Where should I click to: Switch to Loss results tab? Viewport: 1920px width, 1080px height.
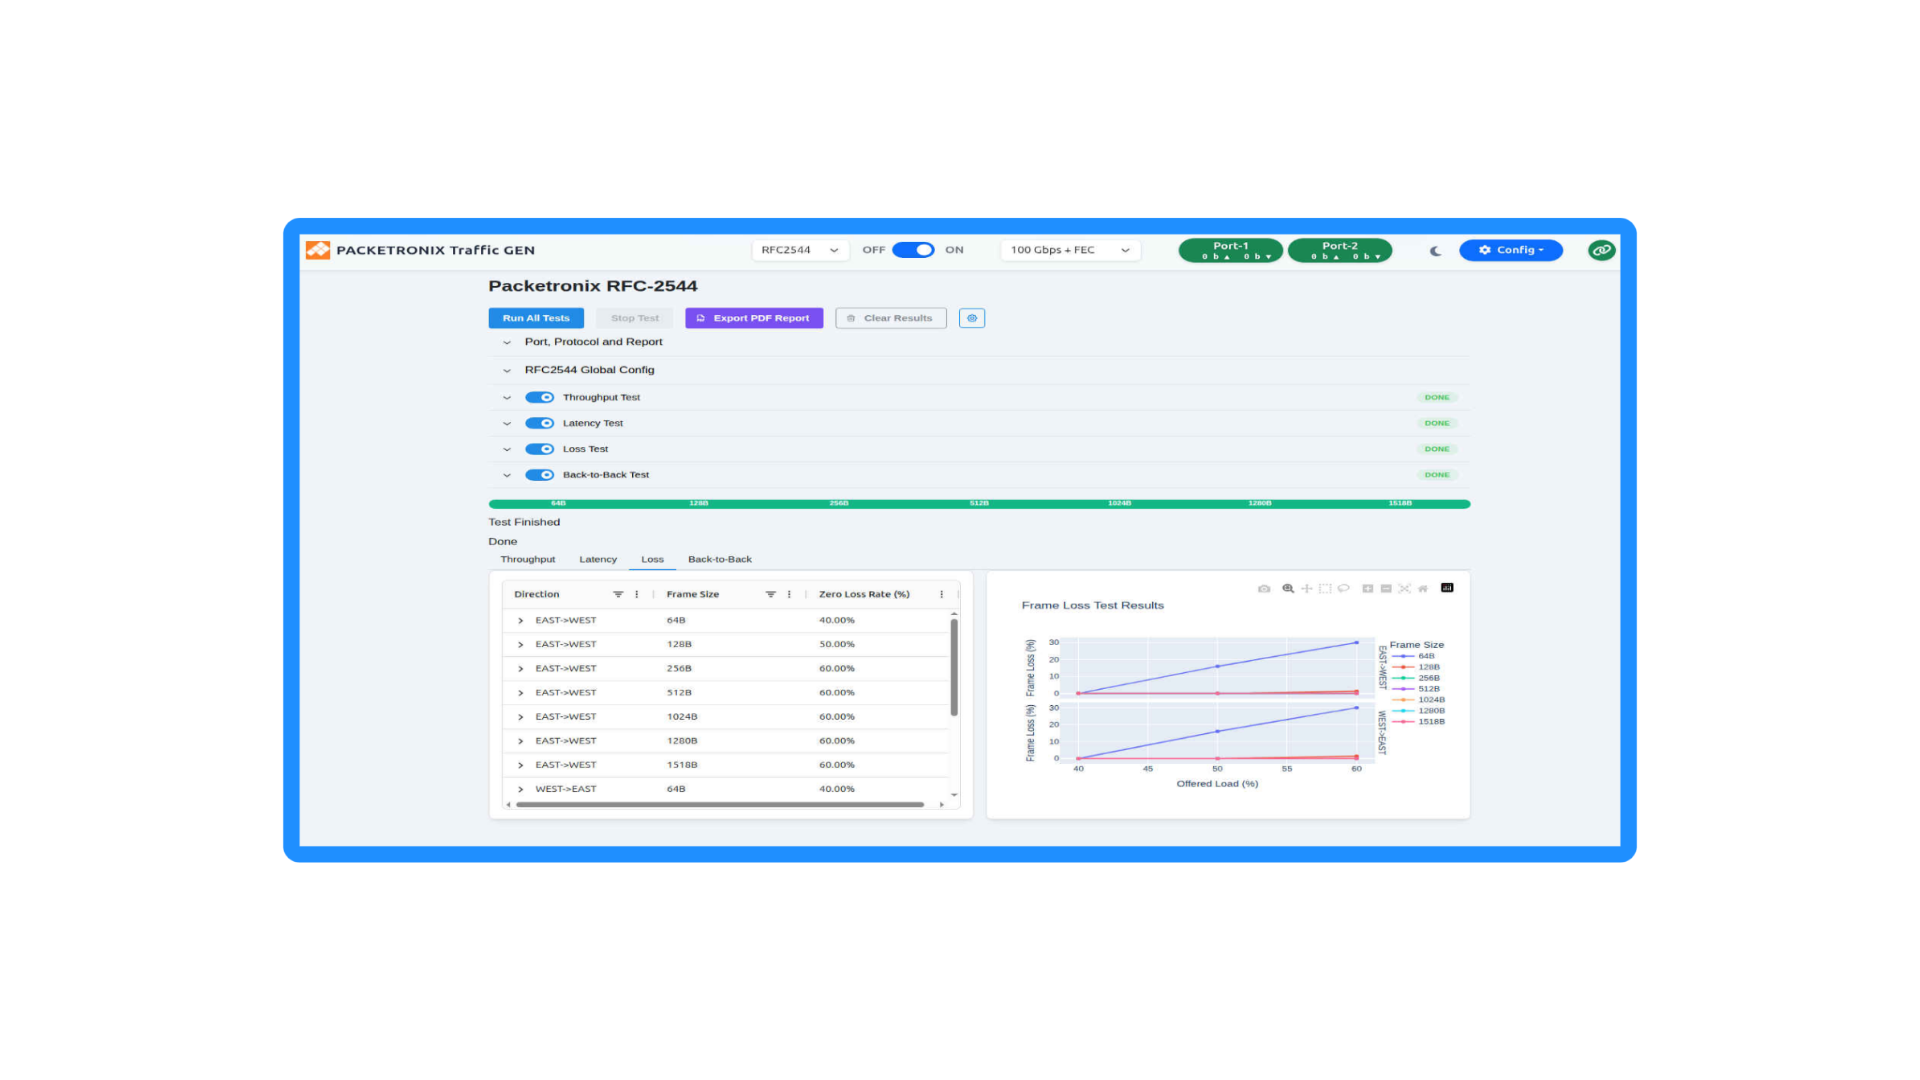pos(652,559)
